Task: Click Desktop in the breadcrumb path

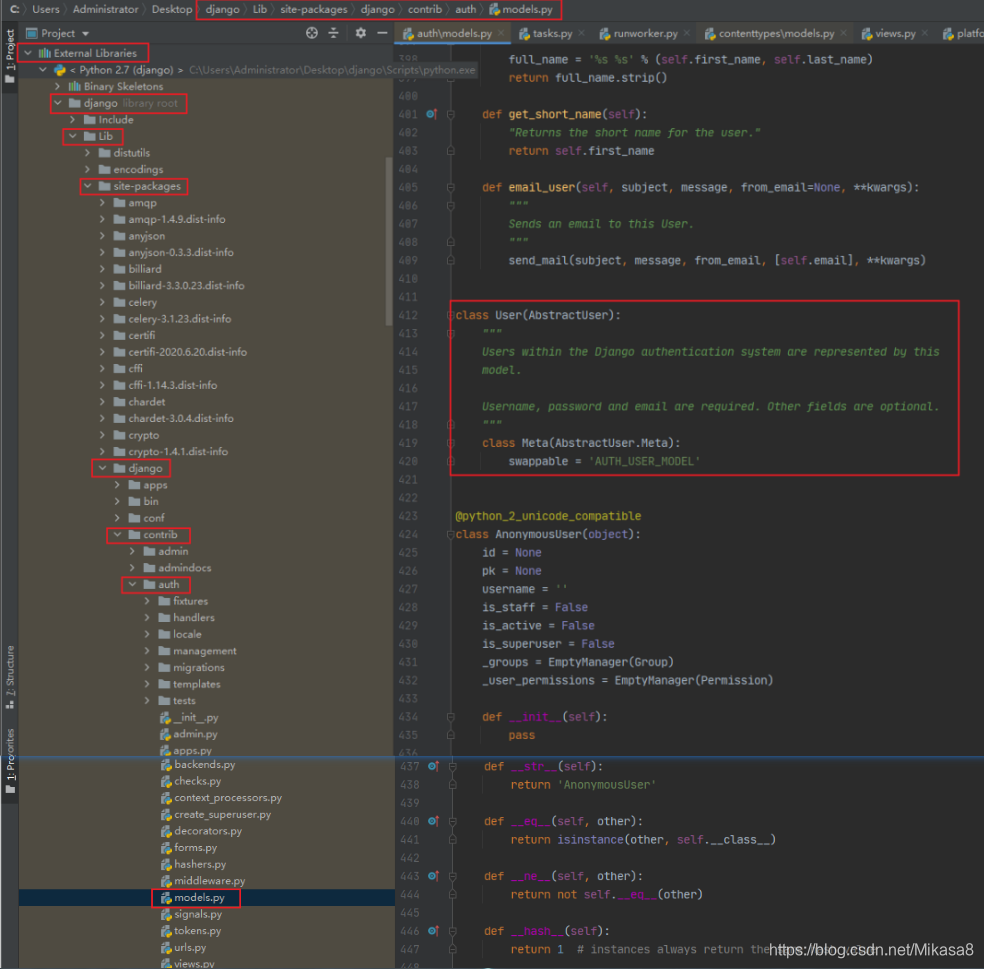Action: pyautogui.click(x=172, y=9)
